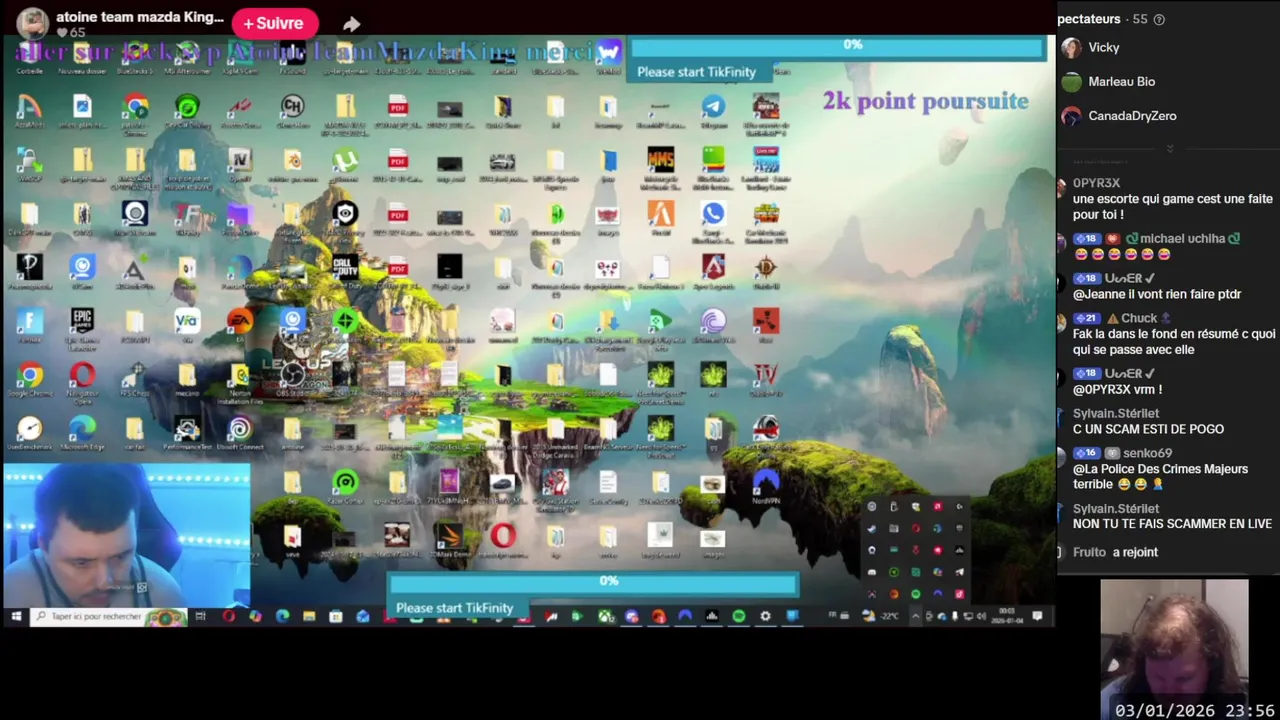Open the Blender desktop shortcut

[x=292, y=160]
